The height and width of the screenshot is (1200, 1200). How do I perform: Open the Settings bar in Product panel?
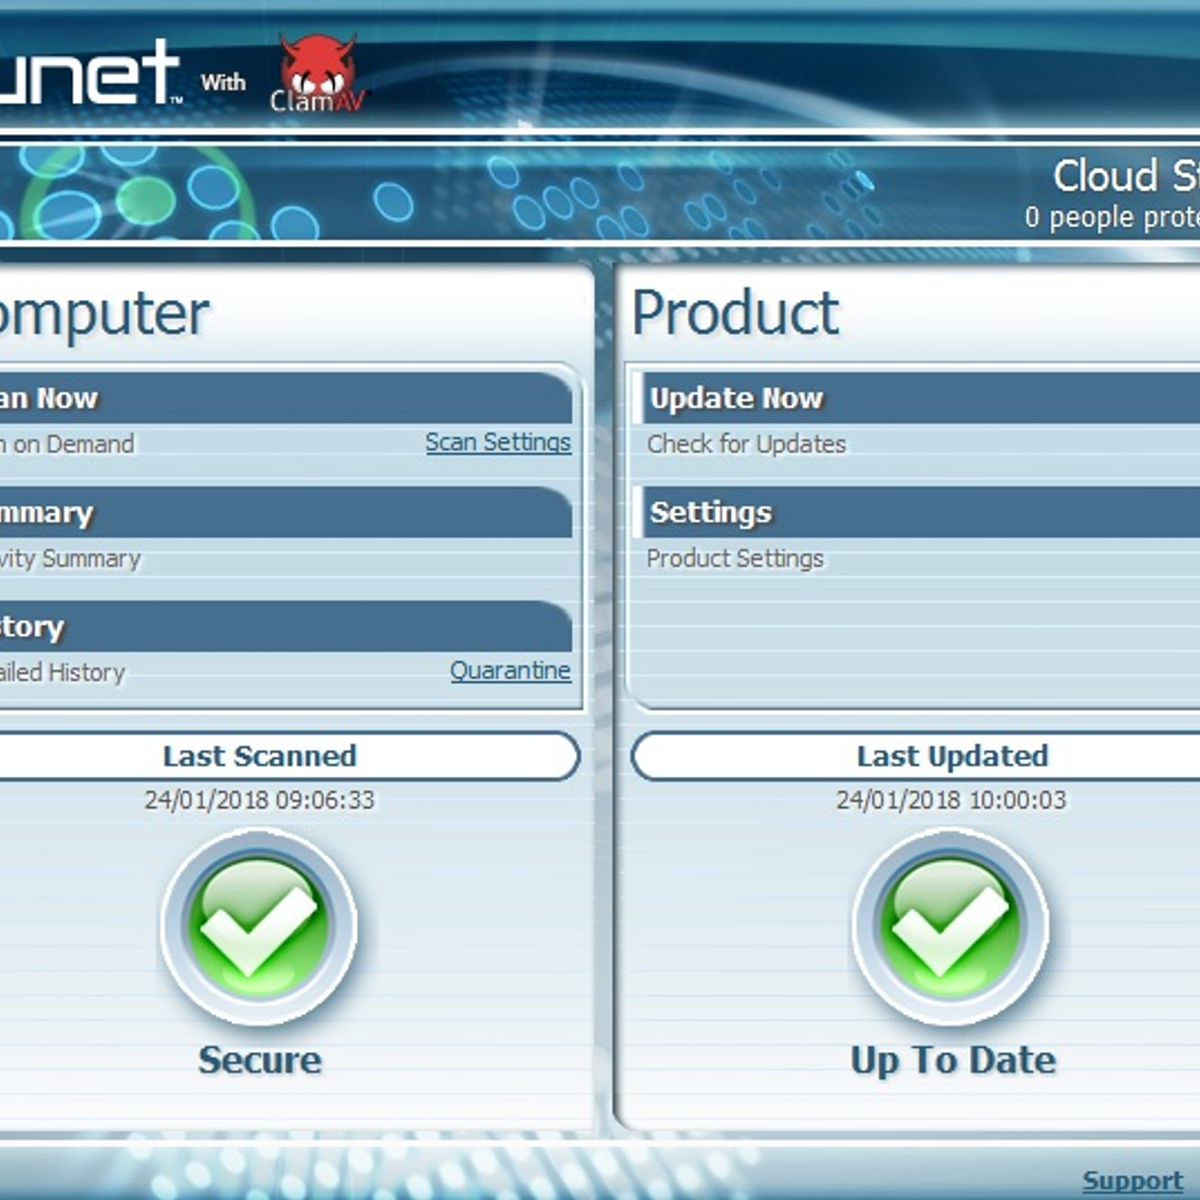pyautogui.click(x=920, y=513)
